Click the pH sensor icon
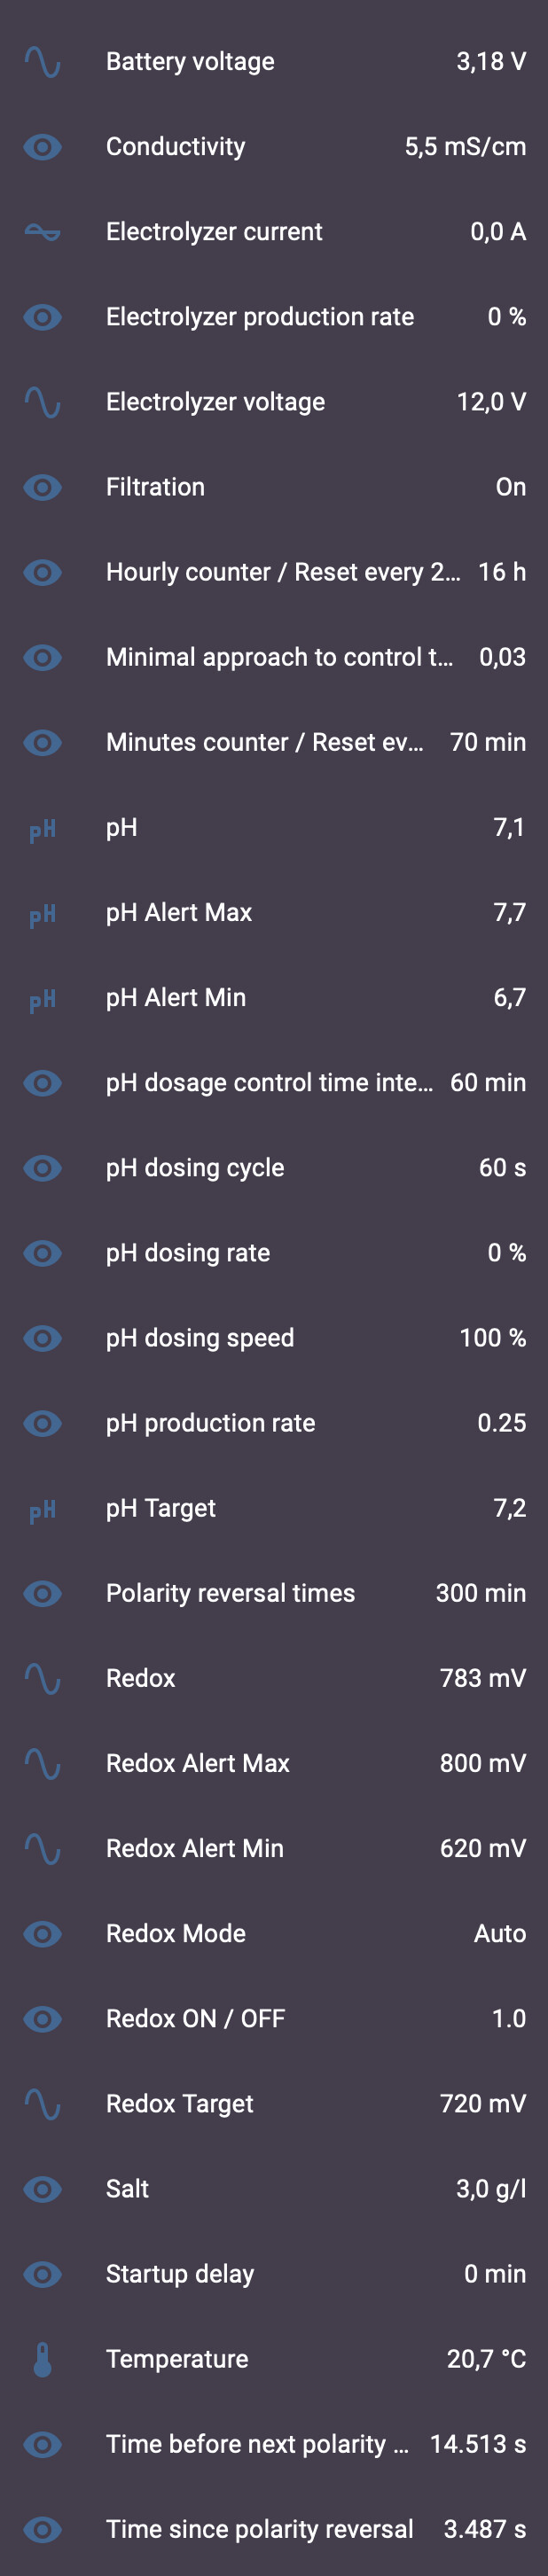548x2576 pixels. 42,828
